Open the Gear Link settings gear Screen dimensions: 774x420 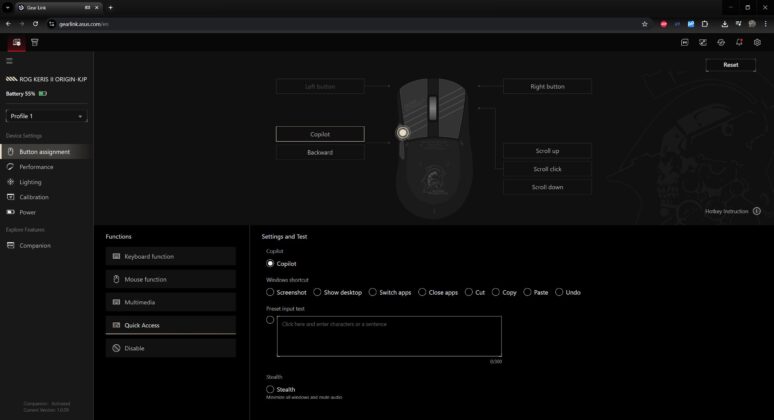tap(757, 42)
